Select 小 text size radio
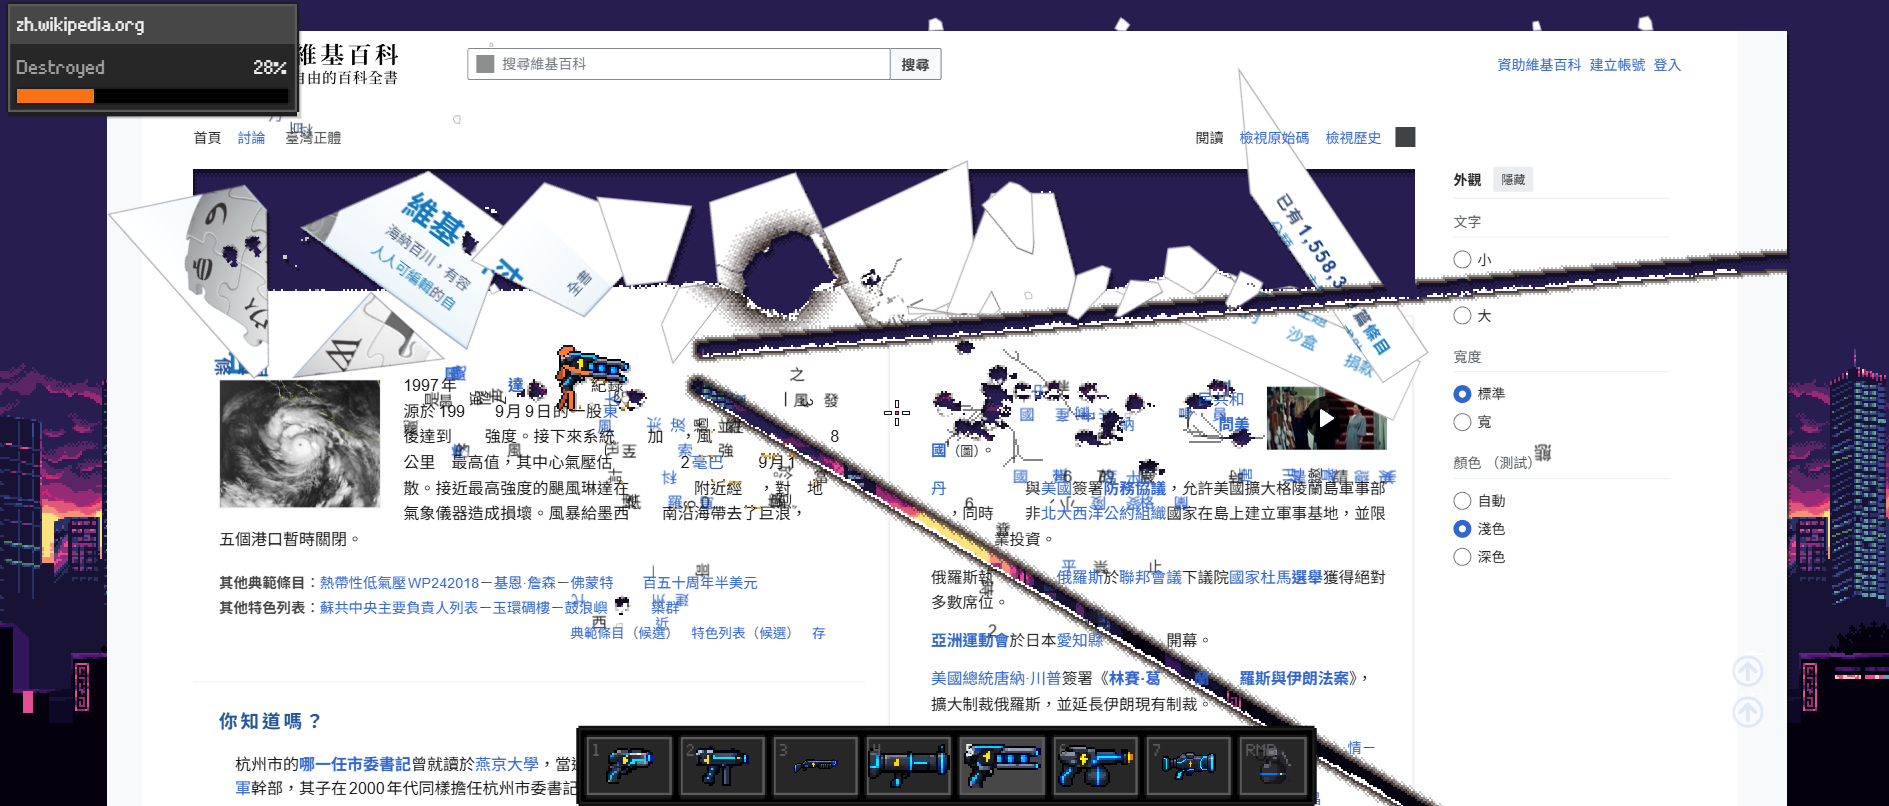The image size is (1889, 806). (x=1462, y=260)
